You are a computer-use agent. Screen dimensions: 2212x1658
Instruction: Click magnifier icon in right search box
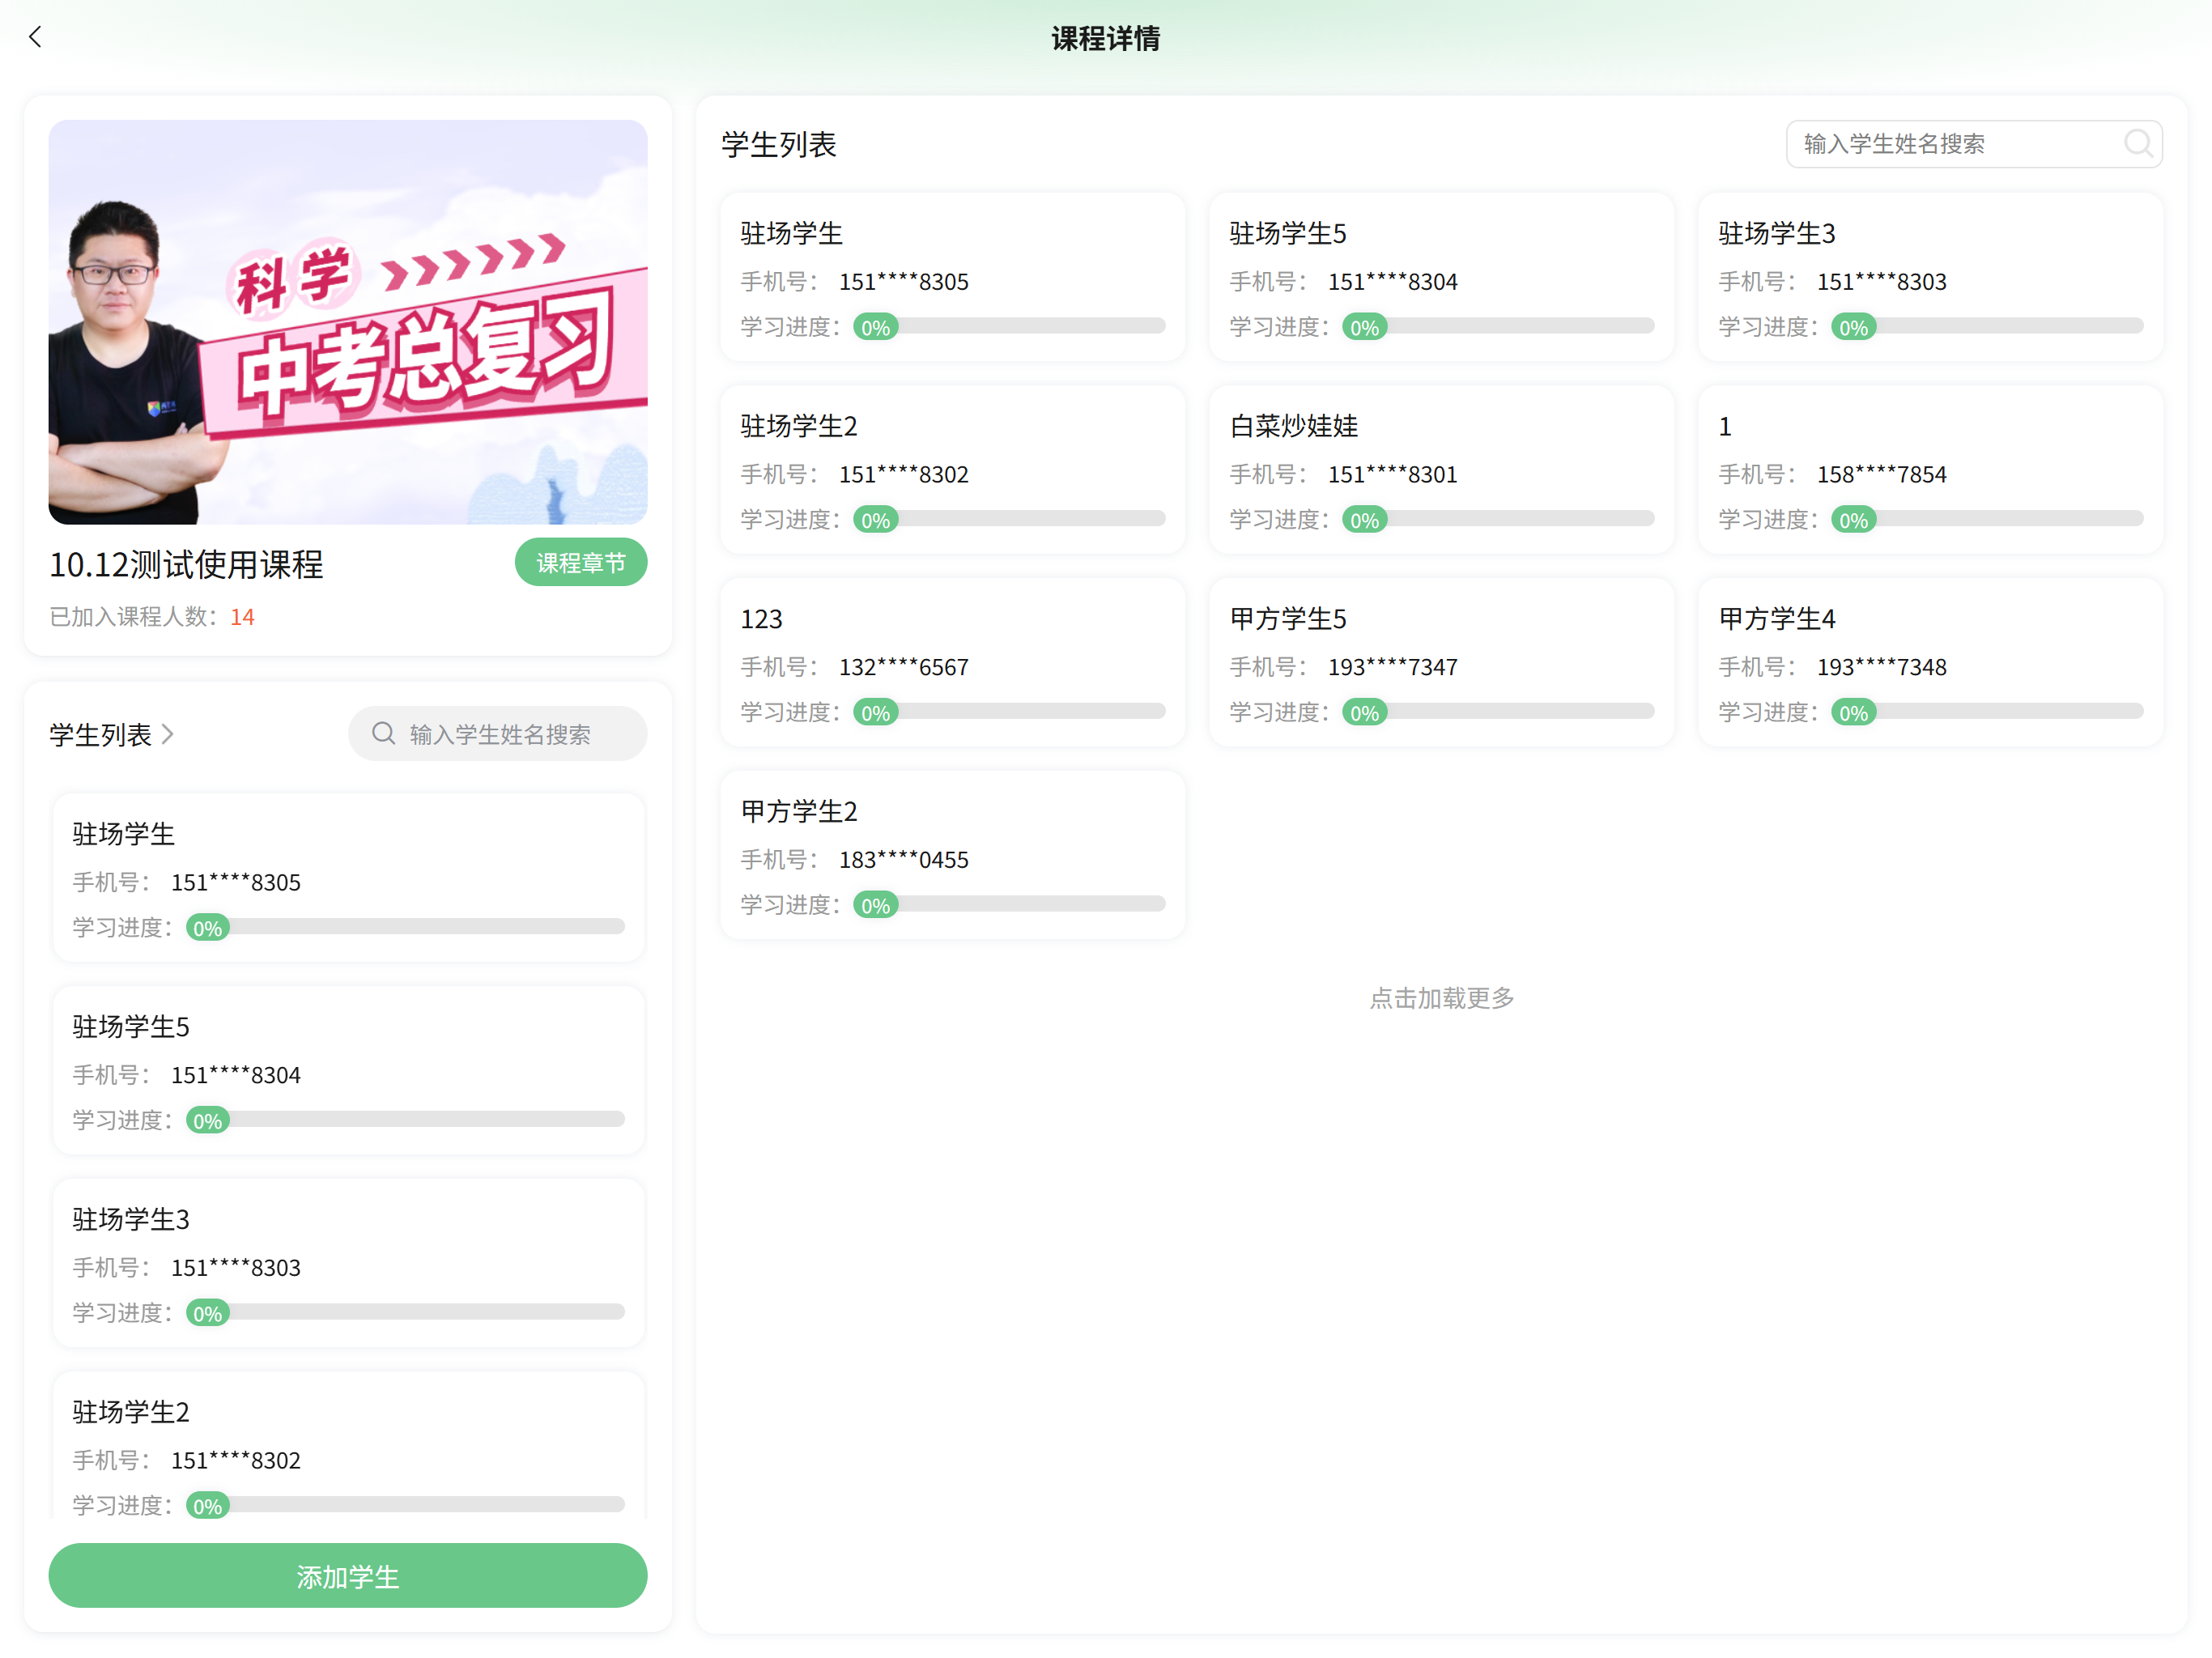(2137, 144)
